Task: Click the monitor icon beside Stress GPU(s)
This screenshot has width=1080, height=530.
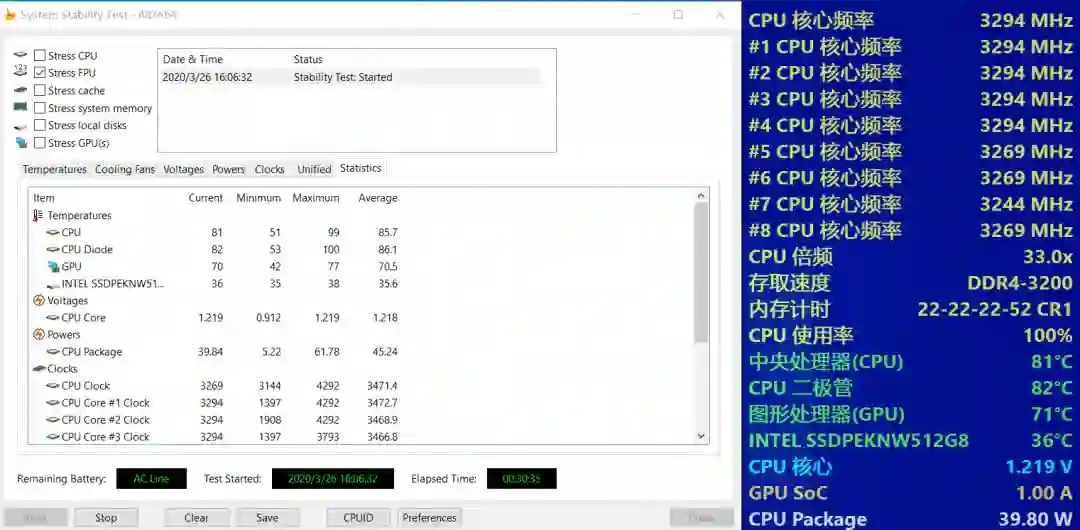Action: point(21,143)
